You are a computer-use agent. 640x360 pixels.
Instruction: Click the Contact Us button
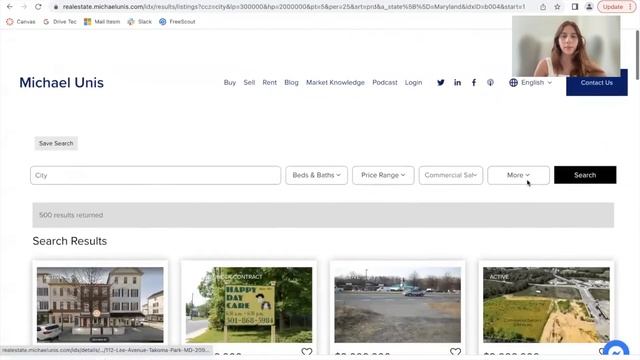(x=597, y=82)
